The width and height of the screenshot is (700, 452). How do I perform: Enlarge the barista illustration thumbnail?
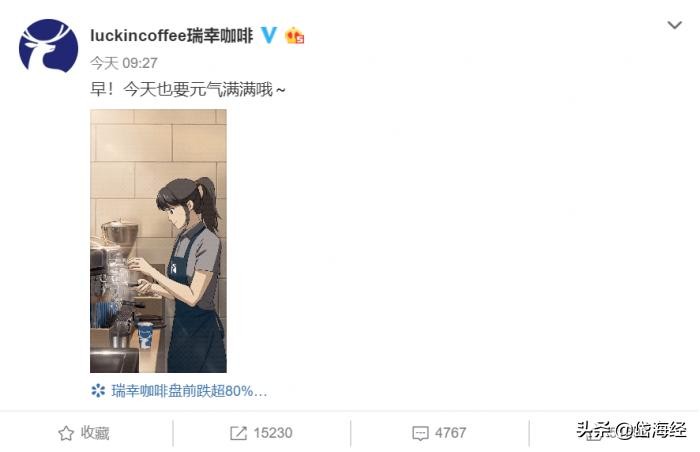coord(158,241)
